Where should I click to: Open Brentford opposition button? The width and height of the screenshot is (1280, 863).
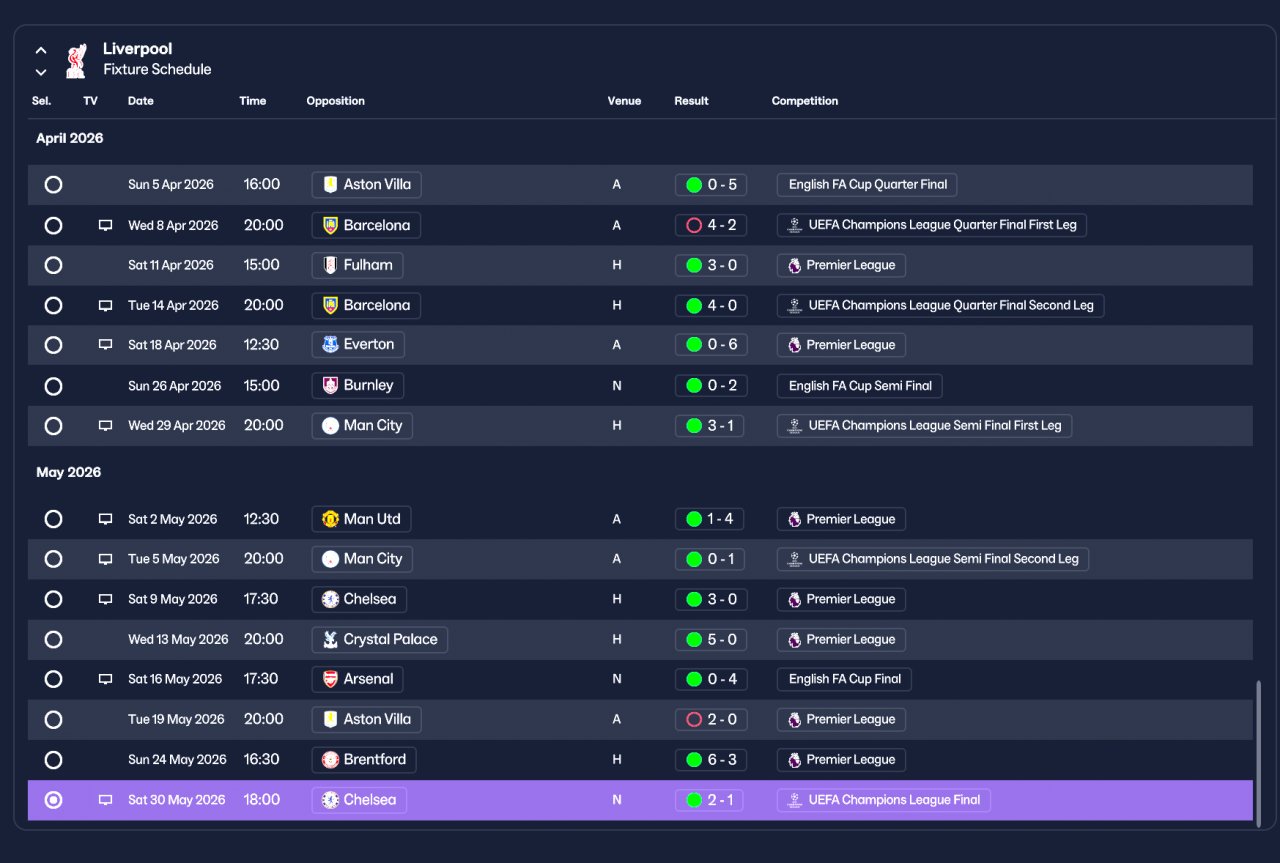(364, 759)
